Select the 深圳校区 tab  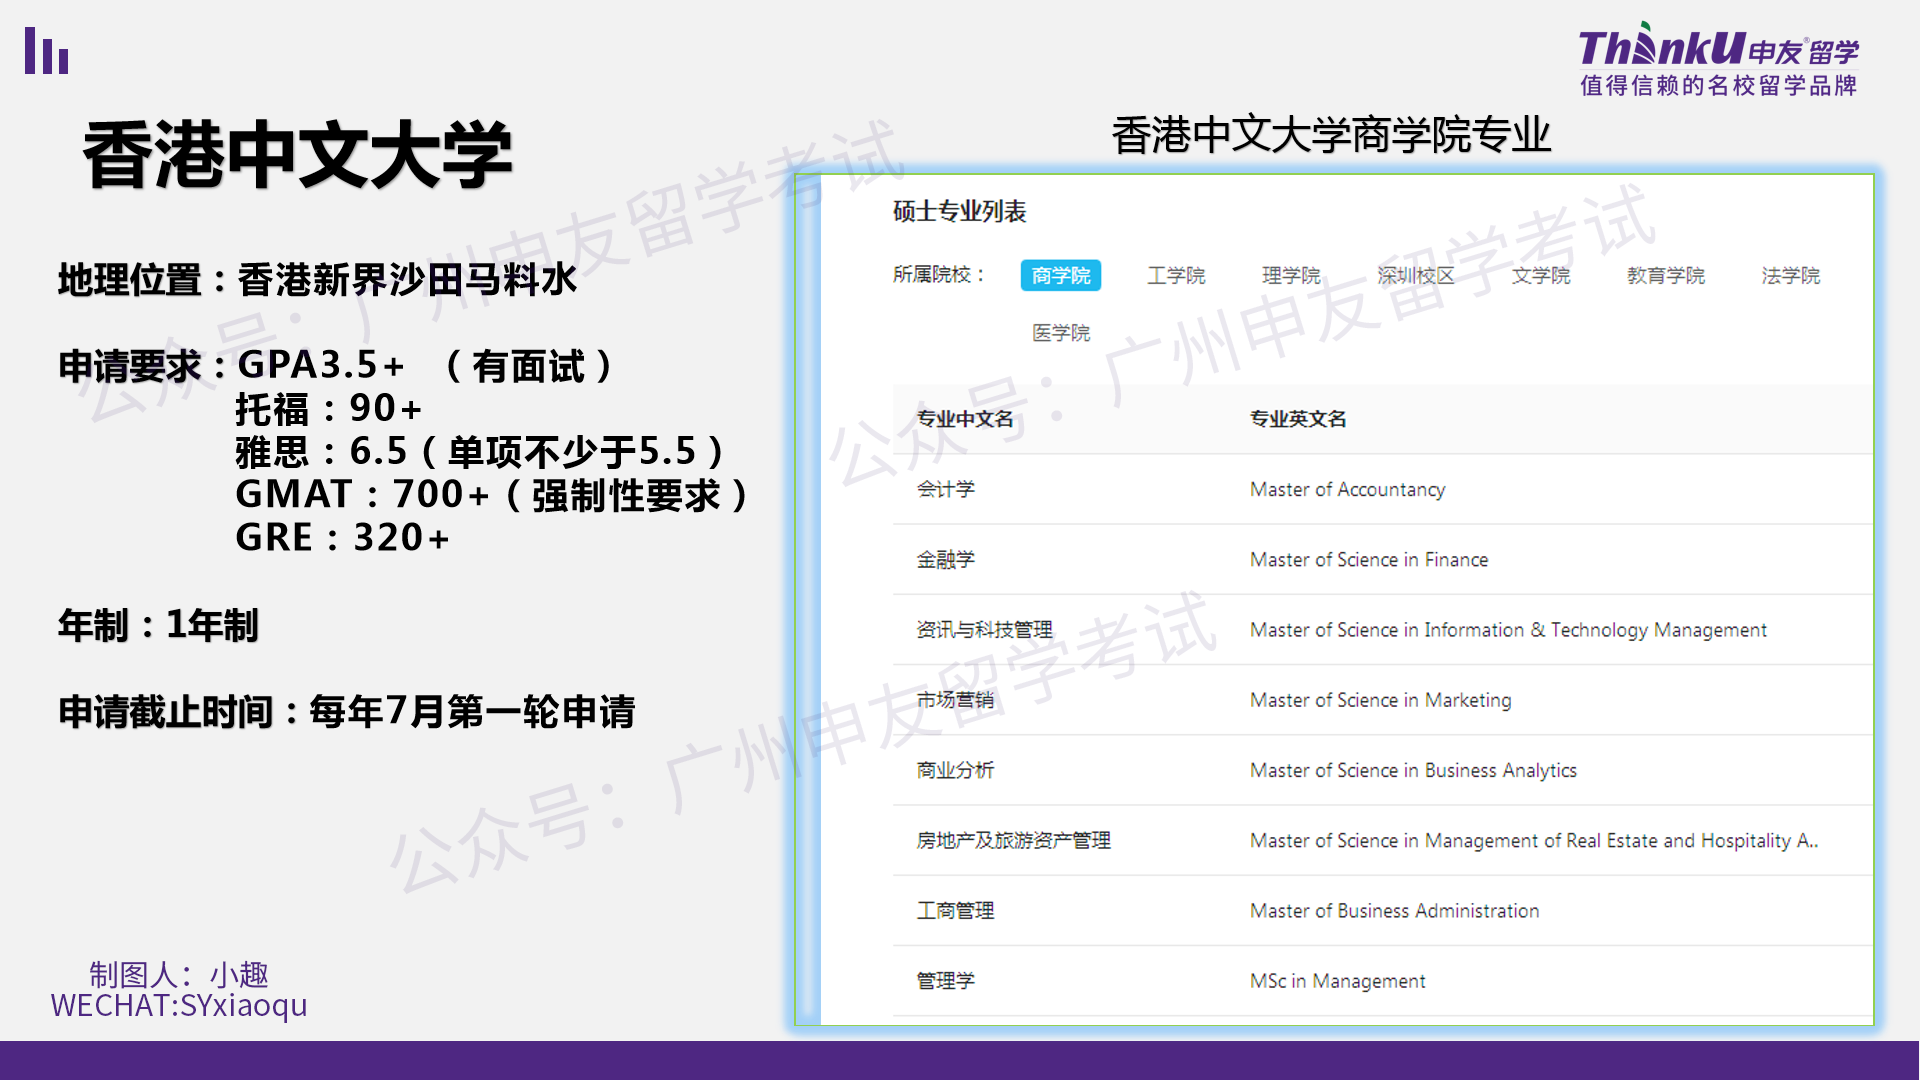[x=1416, y=275]
